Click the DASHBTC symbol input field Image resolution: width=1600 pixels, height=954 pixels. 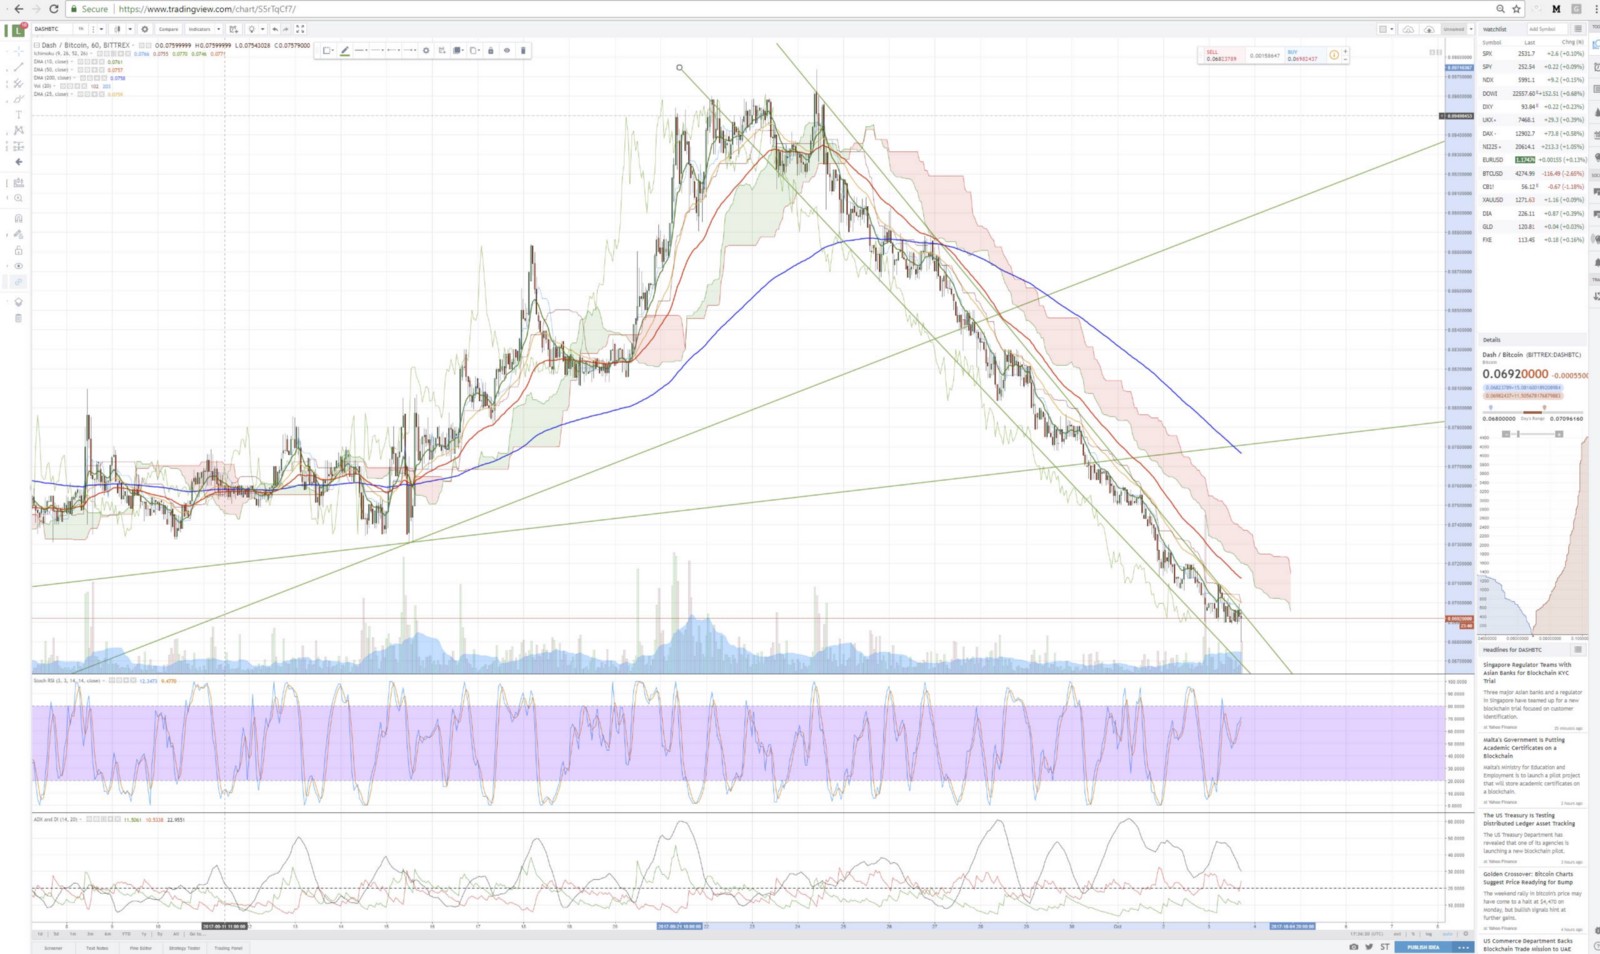tap(53, 29)
